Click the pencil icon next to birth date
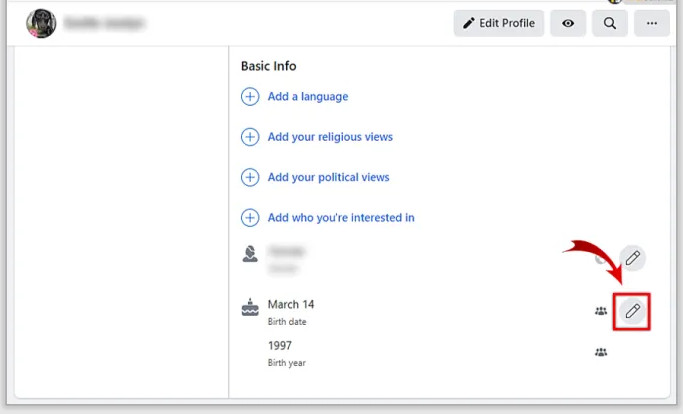Screen dimensions: 683x414 (x=632, y=311)
